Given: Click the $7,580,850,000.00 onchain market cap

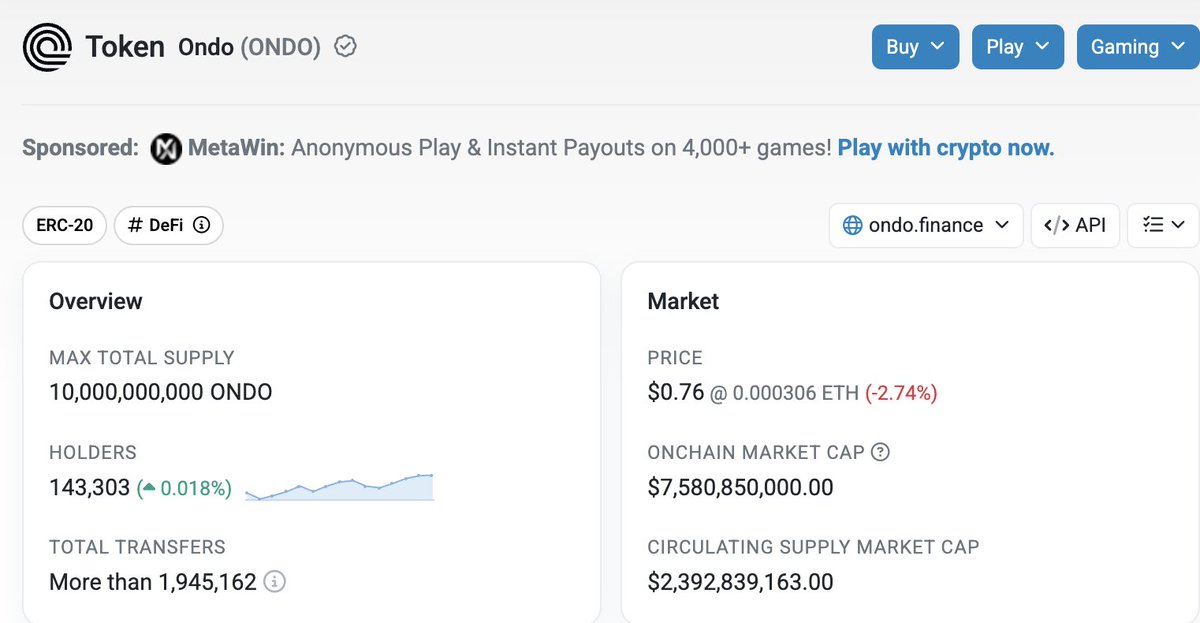Looking at the screenshot, I should point(741,488).
